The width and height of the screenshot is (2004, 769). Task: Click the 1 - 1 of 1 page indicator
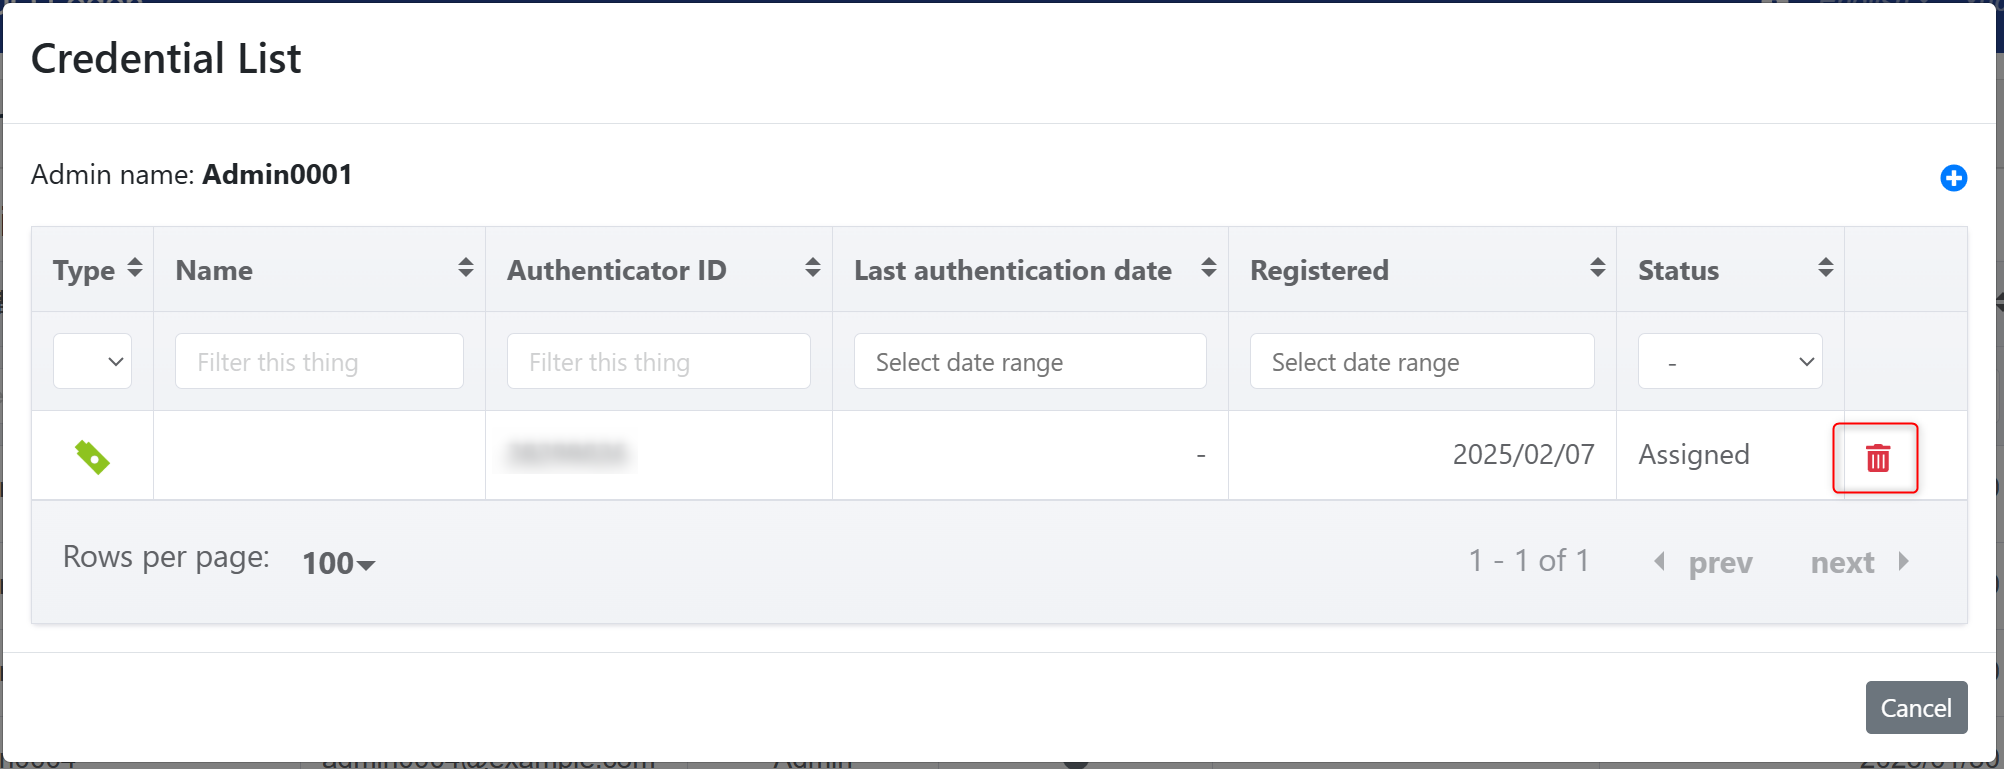pos(1528,560)
